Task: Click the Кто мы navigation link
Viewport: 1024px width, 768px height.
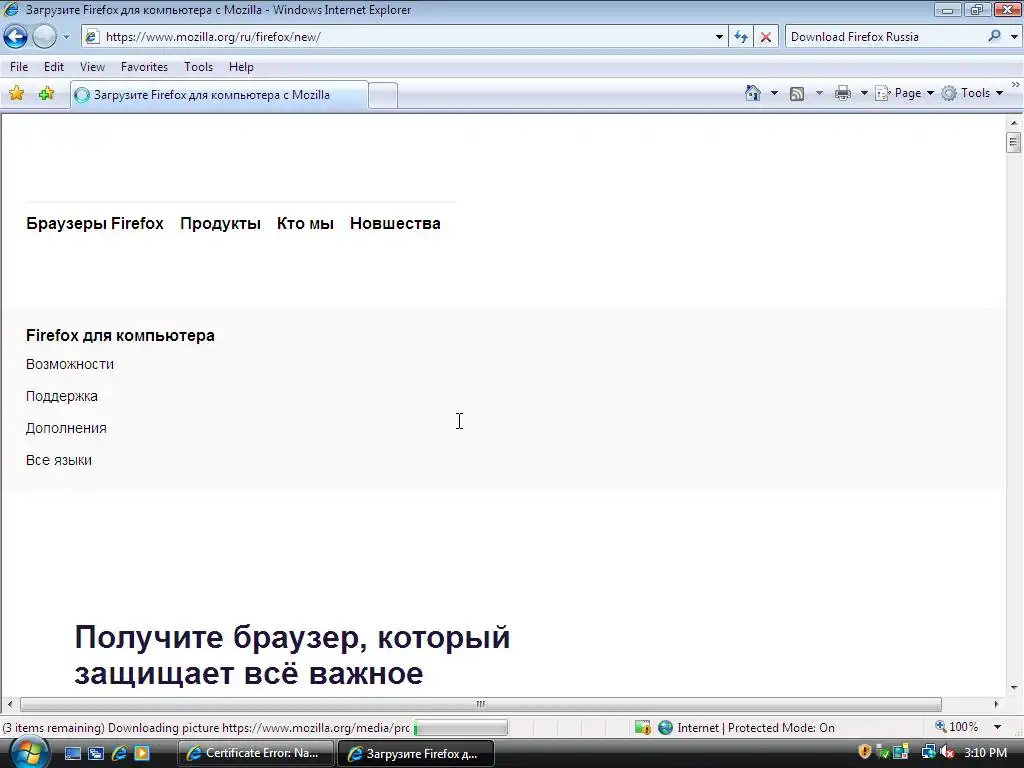Action: [305, 223]
